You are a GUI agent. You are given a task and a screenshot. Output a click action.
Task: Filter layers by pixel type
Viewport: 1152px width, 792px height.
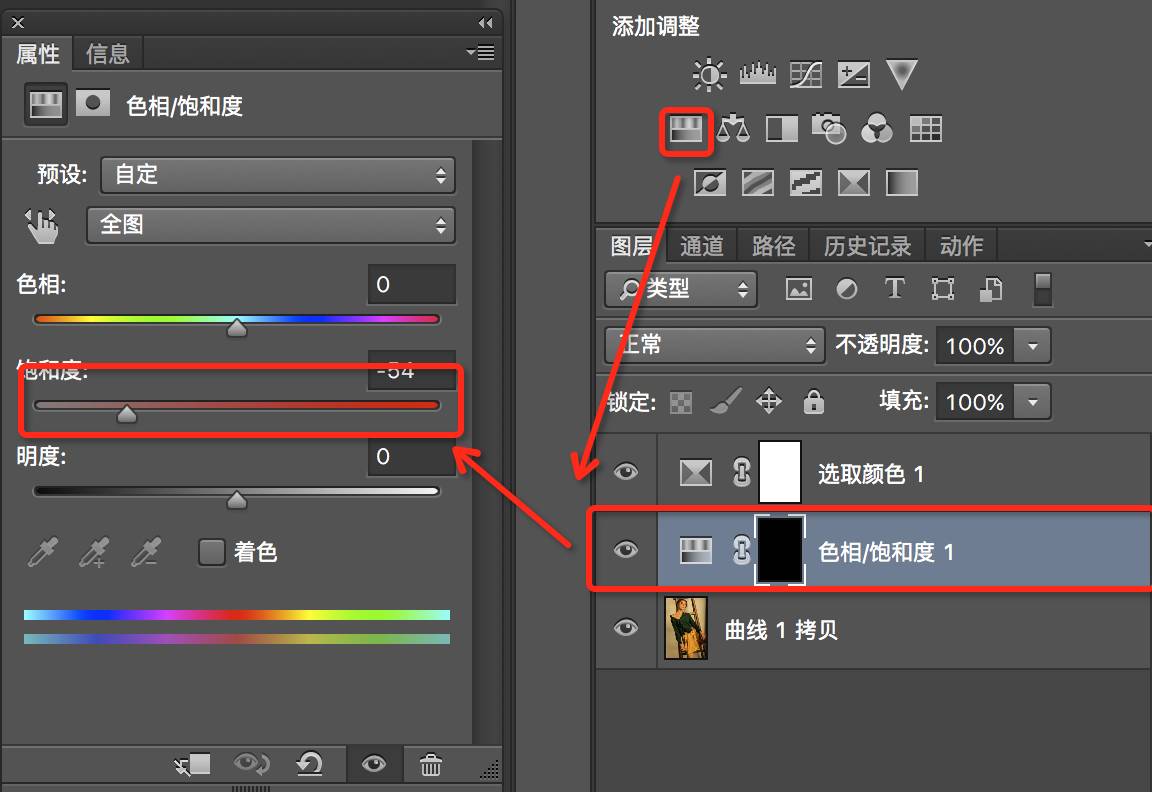(799, 289)
